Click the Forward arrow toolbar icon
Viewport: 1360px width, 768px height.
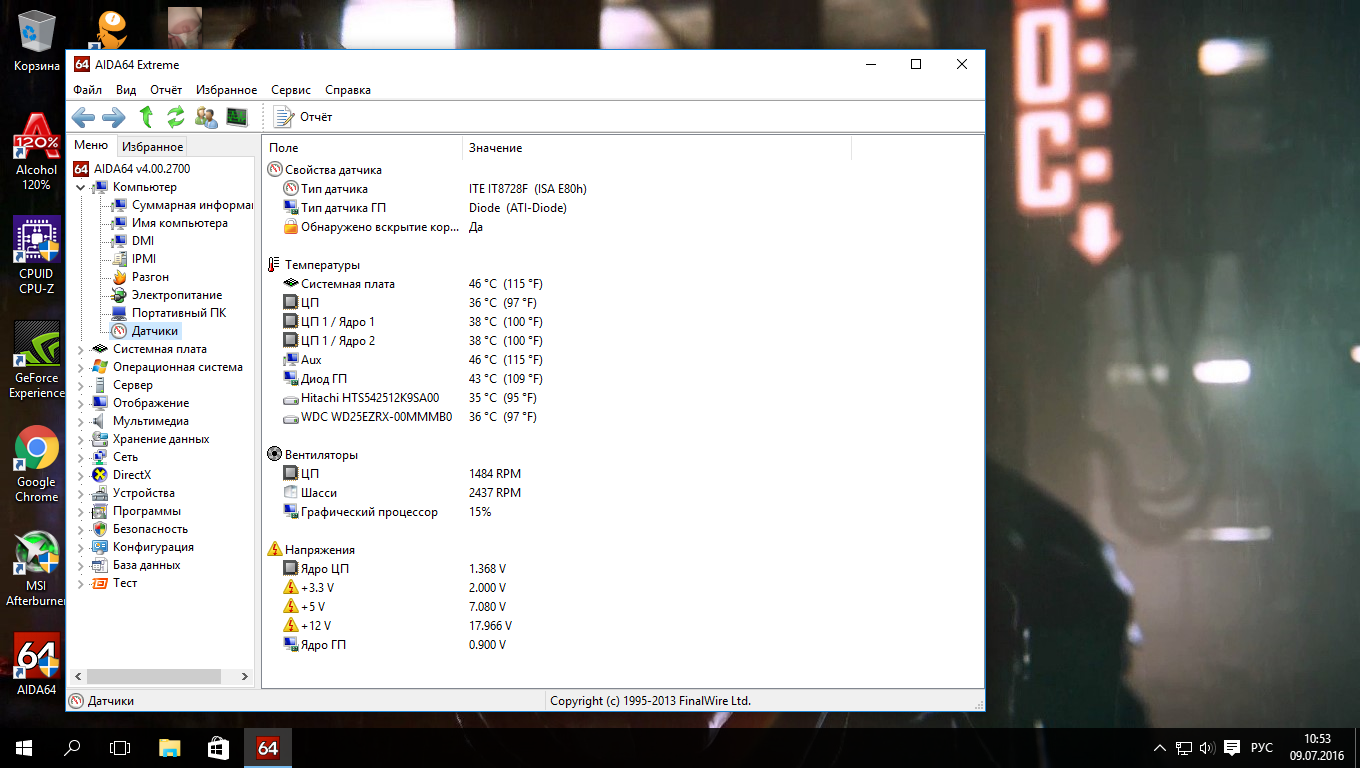coord(113,117)
